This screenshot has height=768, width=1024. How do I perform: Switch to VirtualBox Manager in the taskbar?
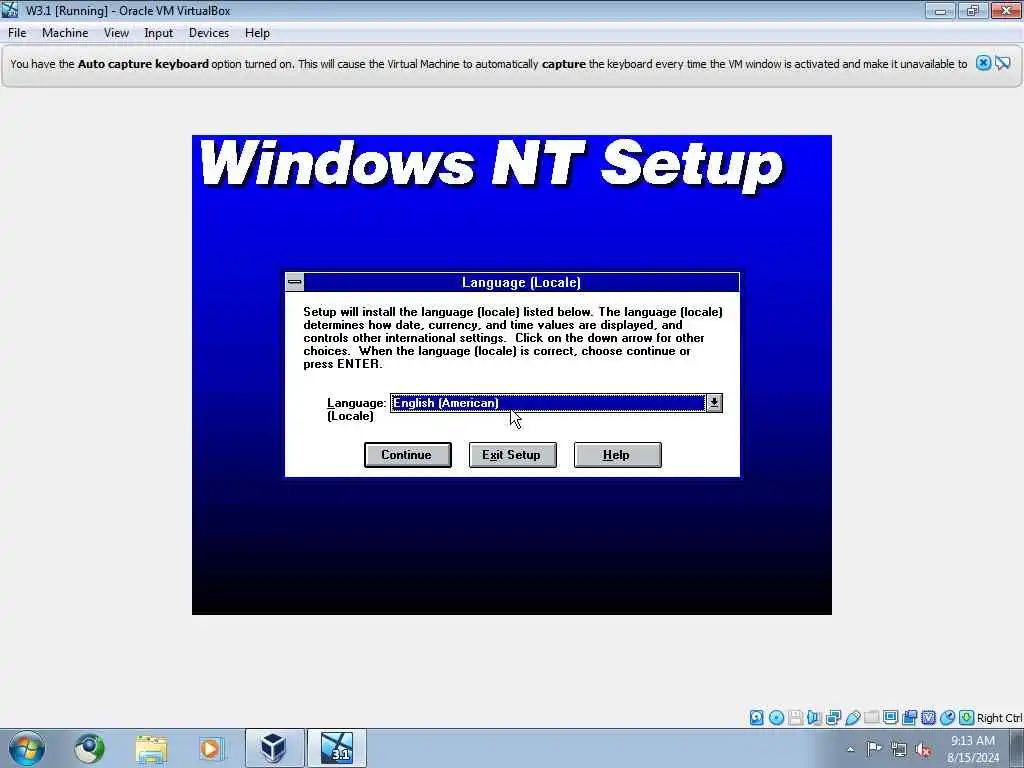(274, 748)
